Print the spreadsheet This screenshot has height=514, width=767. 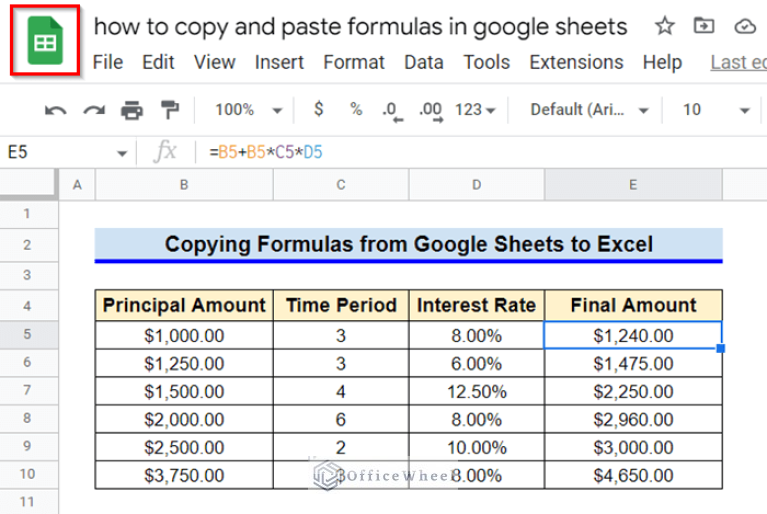(131, 109)
